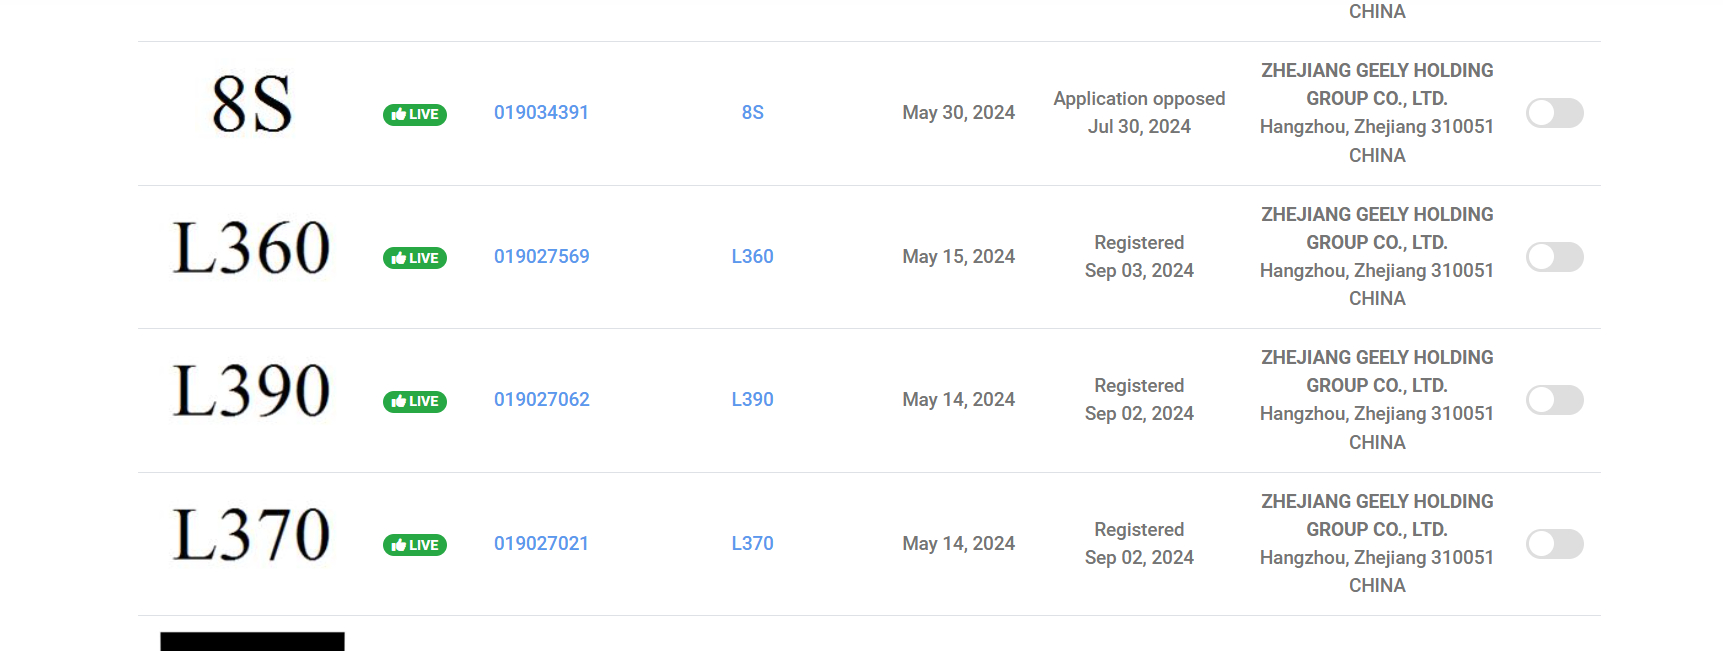The height and width of the screenshot is (651, 1723).
Task: Open serial number 019027021
Action: pyautogui.click(x=541, y=544)
